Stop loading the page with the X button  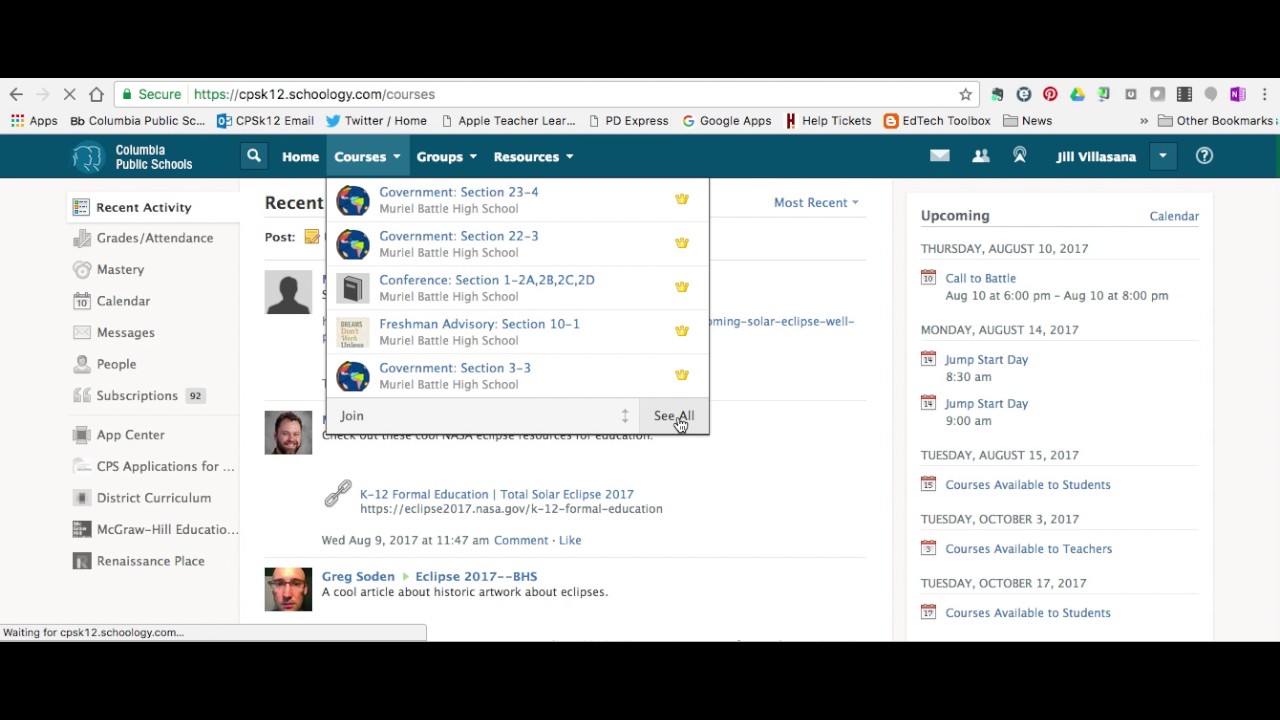[x=69, y=94]
